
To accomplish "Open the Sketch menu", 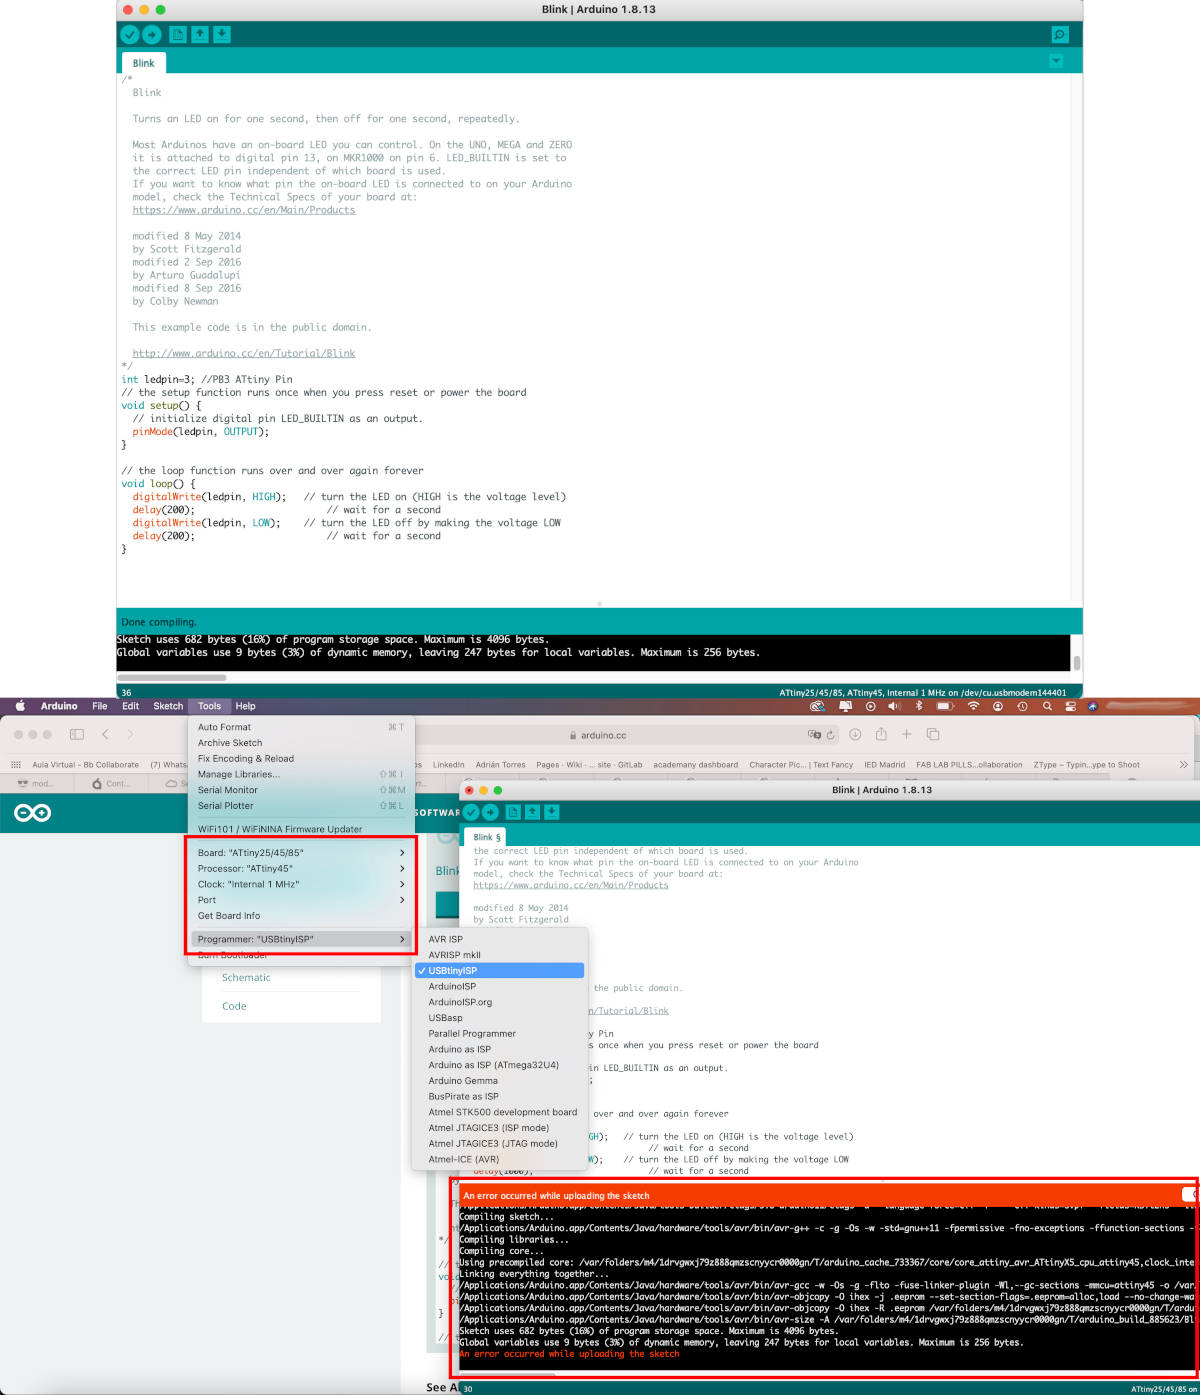I will tap(168, 706).
